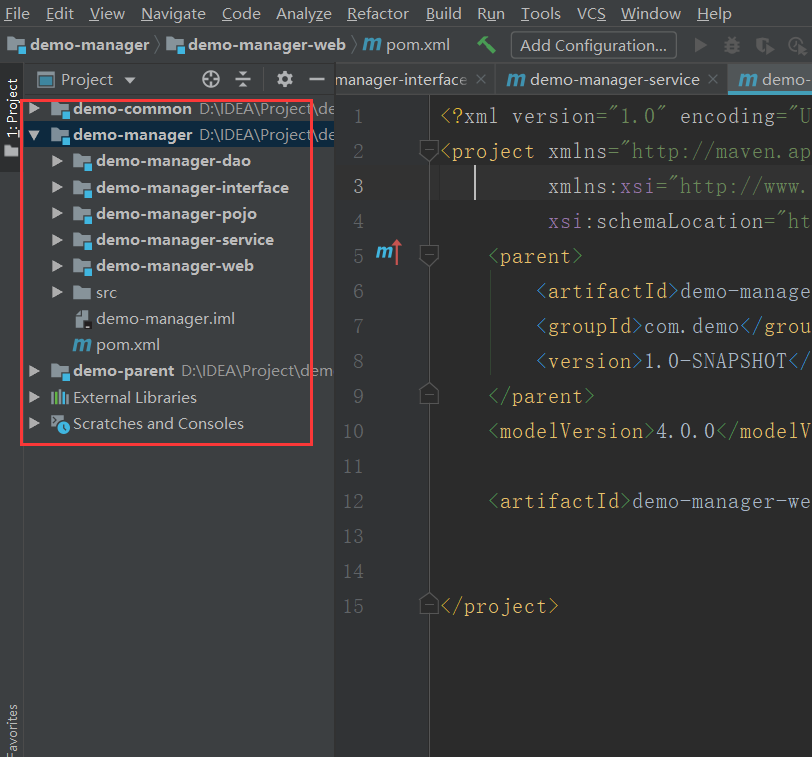The image size is (812, 757).
Task: Click the Maven icon of pom.xml breadcrumb
Action: click(x=372, y=45)
